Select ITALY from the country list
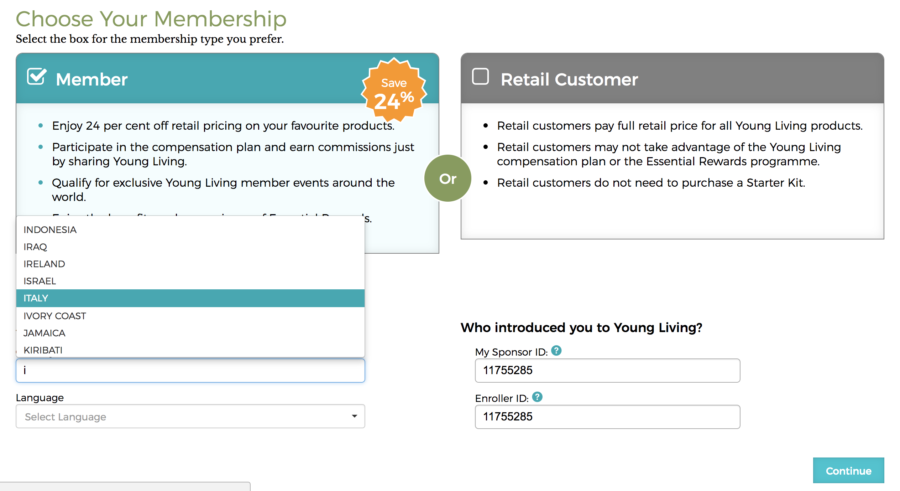The width and height of the screenshot is (900, 491). 190,298
